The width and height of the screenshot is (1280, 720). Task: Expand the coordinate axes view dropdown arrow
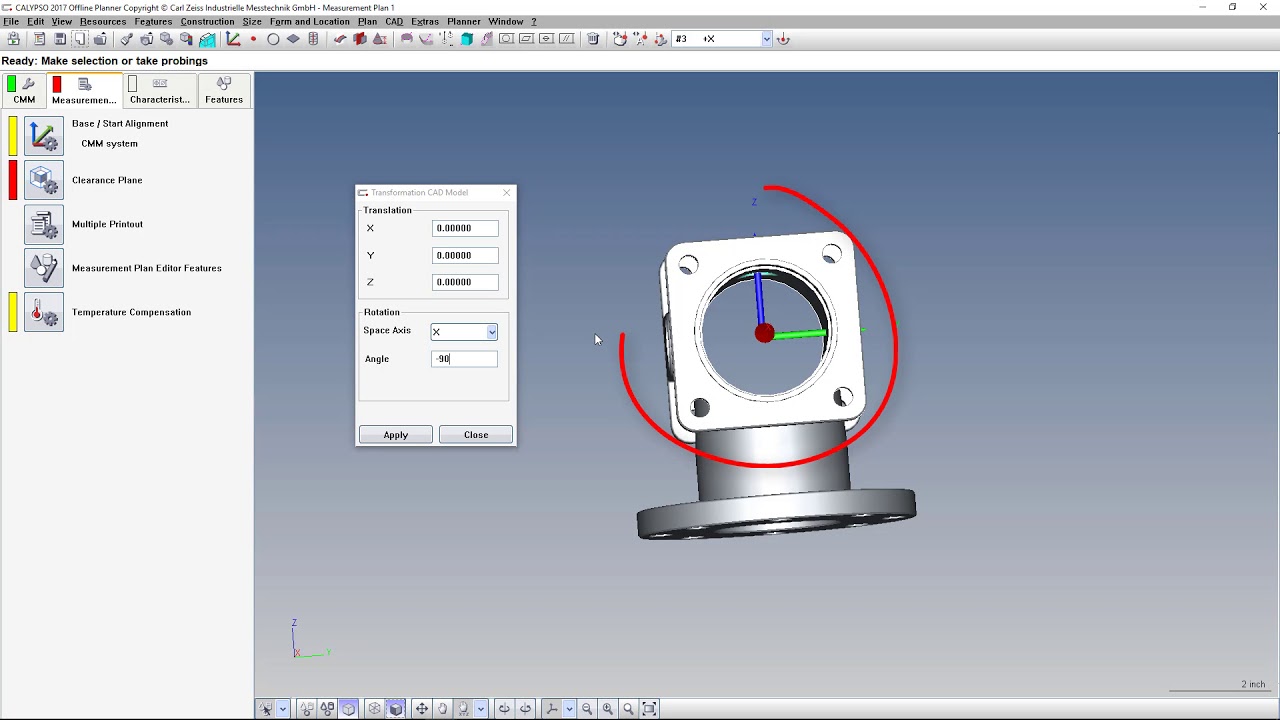[x=569, y=708]
